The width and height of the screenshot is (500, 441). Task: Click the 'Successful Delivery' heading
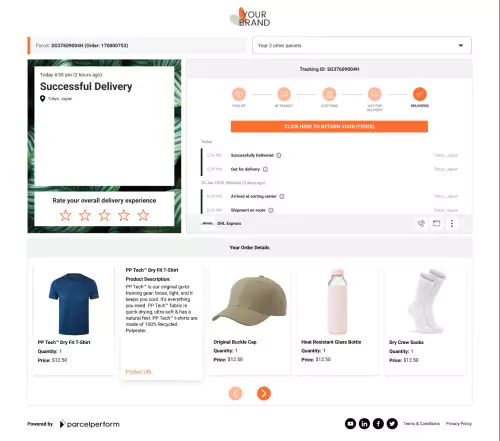click(86, 87)
